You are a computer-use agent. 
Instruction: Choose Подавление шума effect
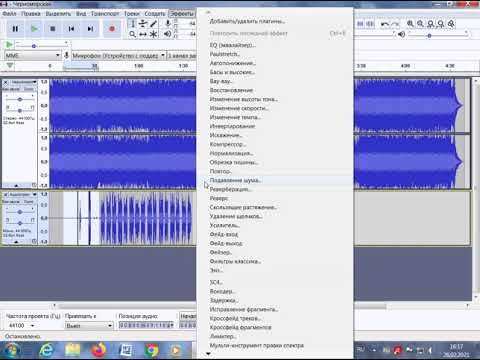pos(275,180)
